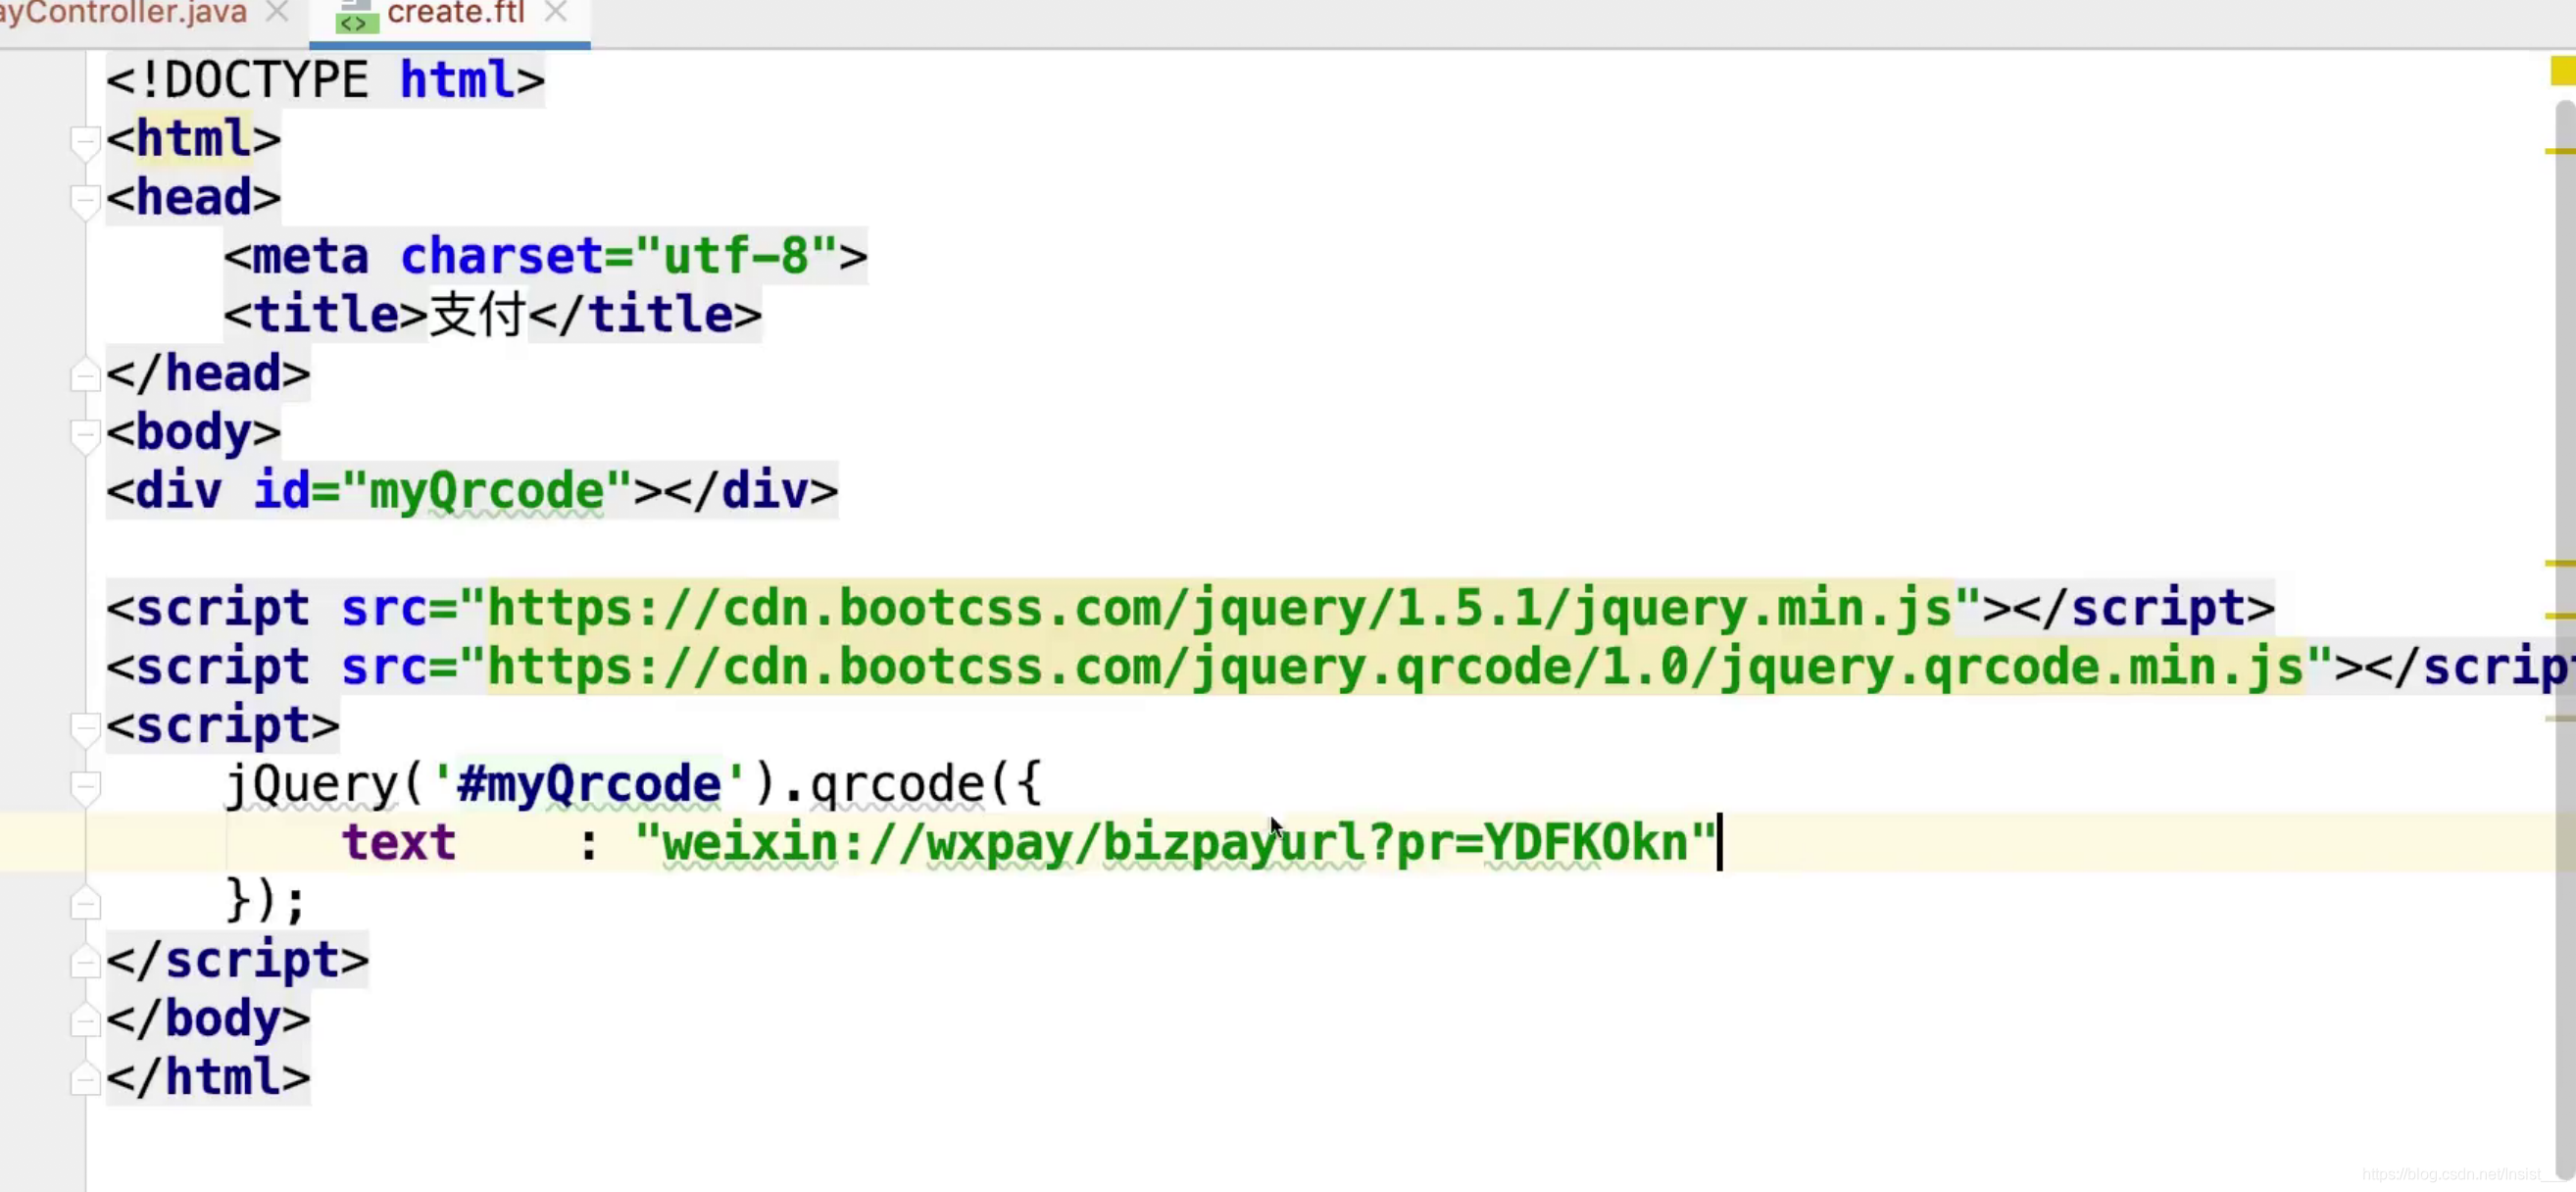Click the meta charset="utf-8" line

[545, 256]
